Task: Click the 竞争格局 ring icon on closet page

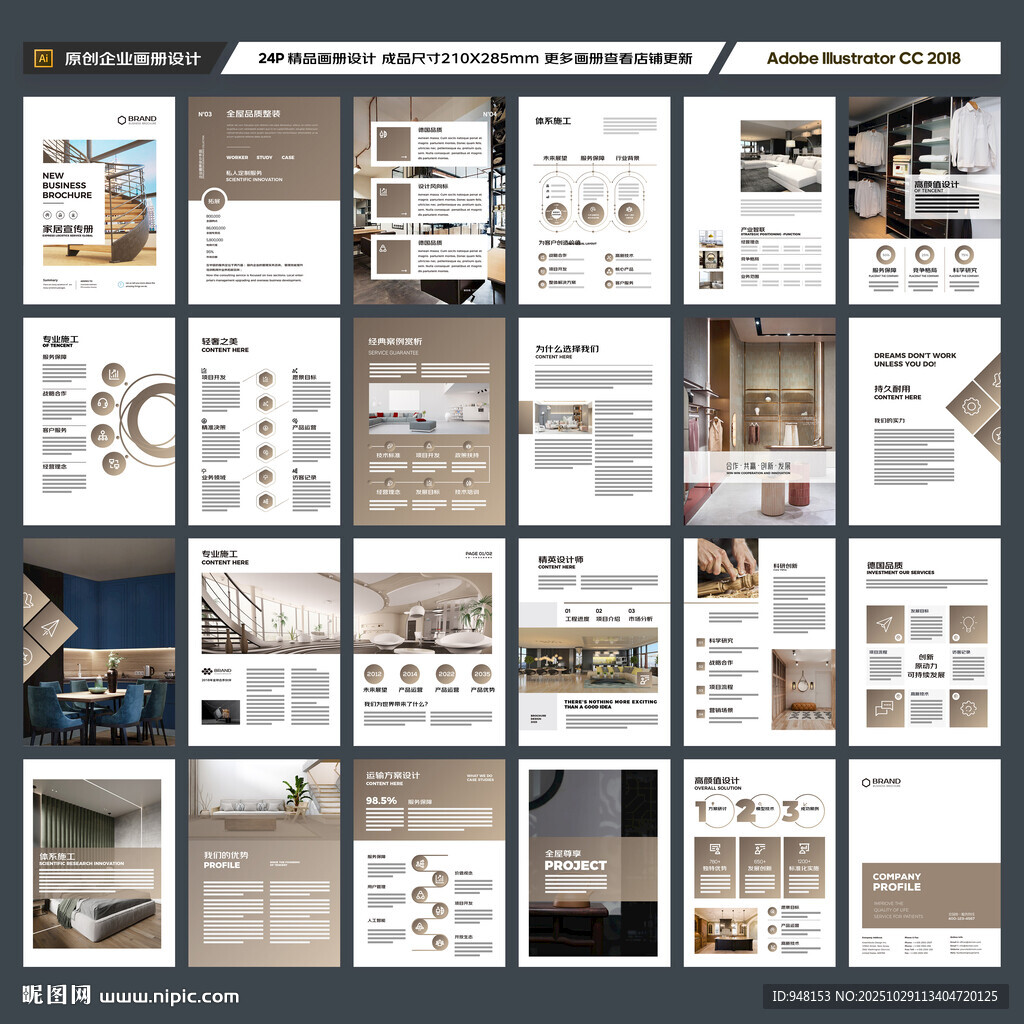Action: coord(924,255)
